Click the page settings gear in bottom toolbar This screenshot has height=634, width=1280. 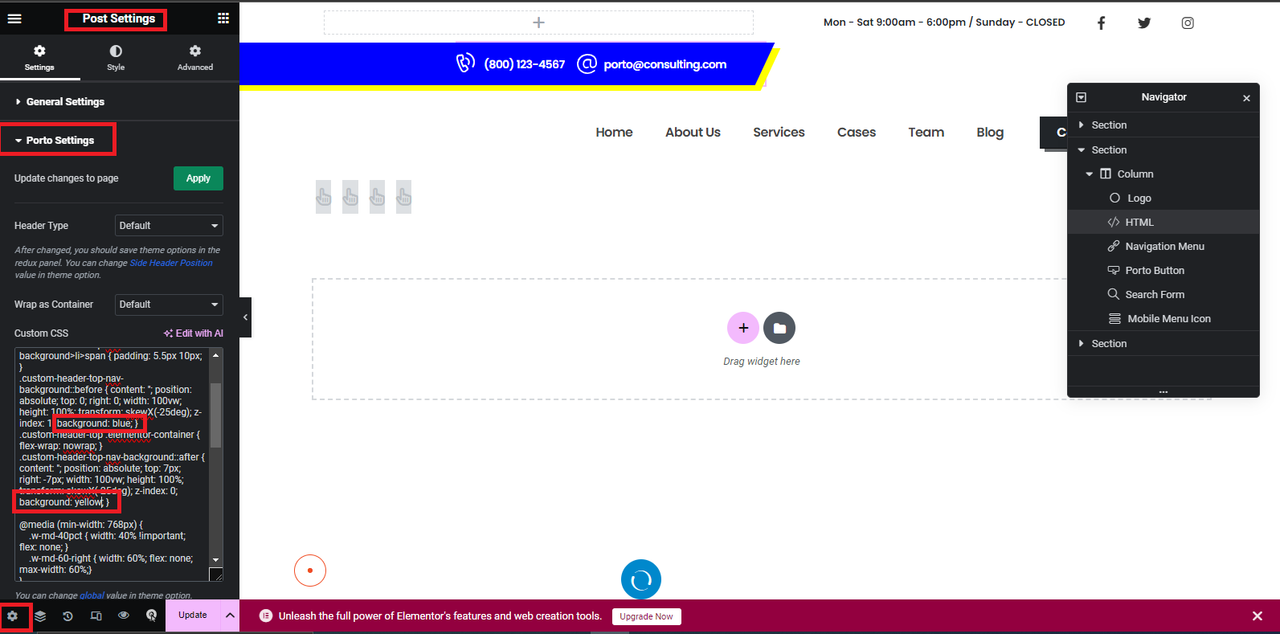click(12, 616)
